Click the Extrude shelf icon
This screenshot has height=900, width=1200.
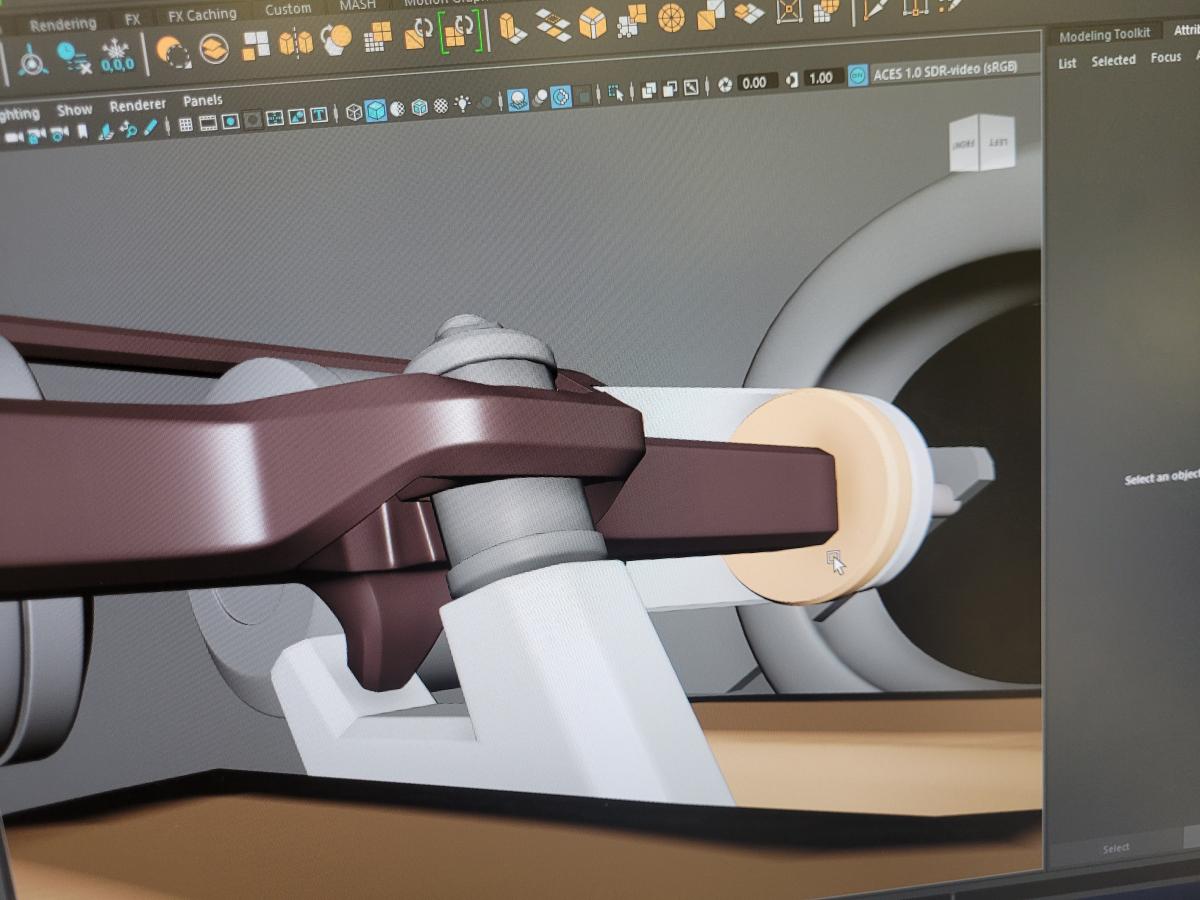point(513,27)
